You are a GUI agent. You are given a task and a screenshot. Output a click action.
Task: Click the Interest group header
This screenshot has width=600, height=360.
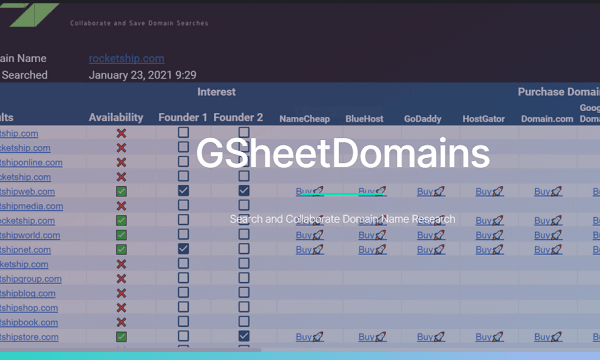pyautogui.click(x=216, y=92)
